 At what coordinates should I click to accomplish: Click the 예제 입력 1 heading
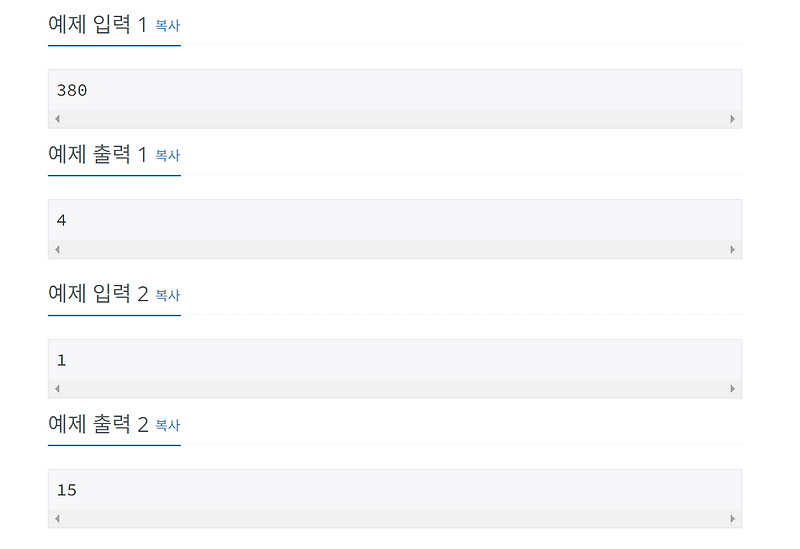(97, 24)
